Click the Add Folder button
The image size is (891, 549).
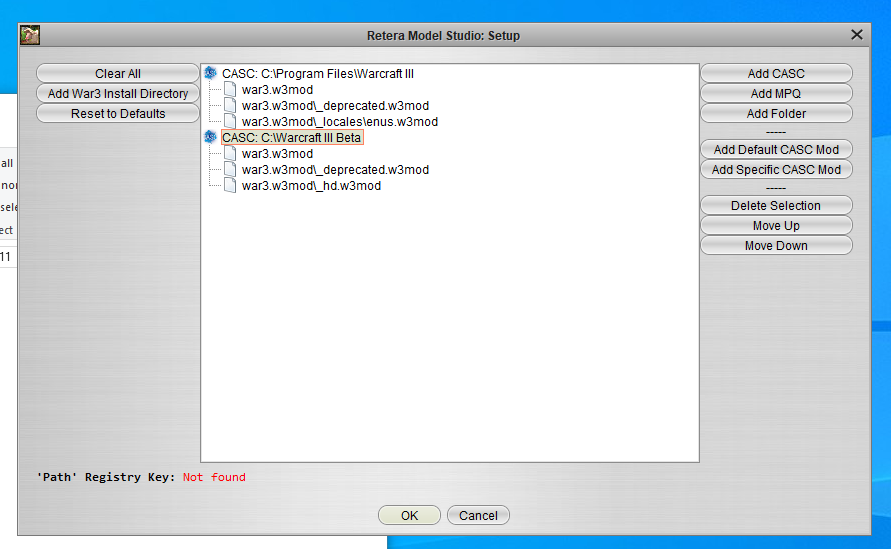pyautogui.click(x=776, y=113)
